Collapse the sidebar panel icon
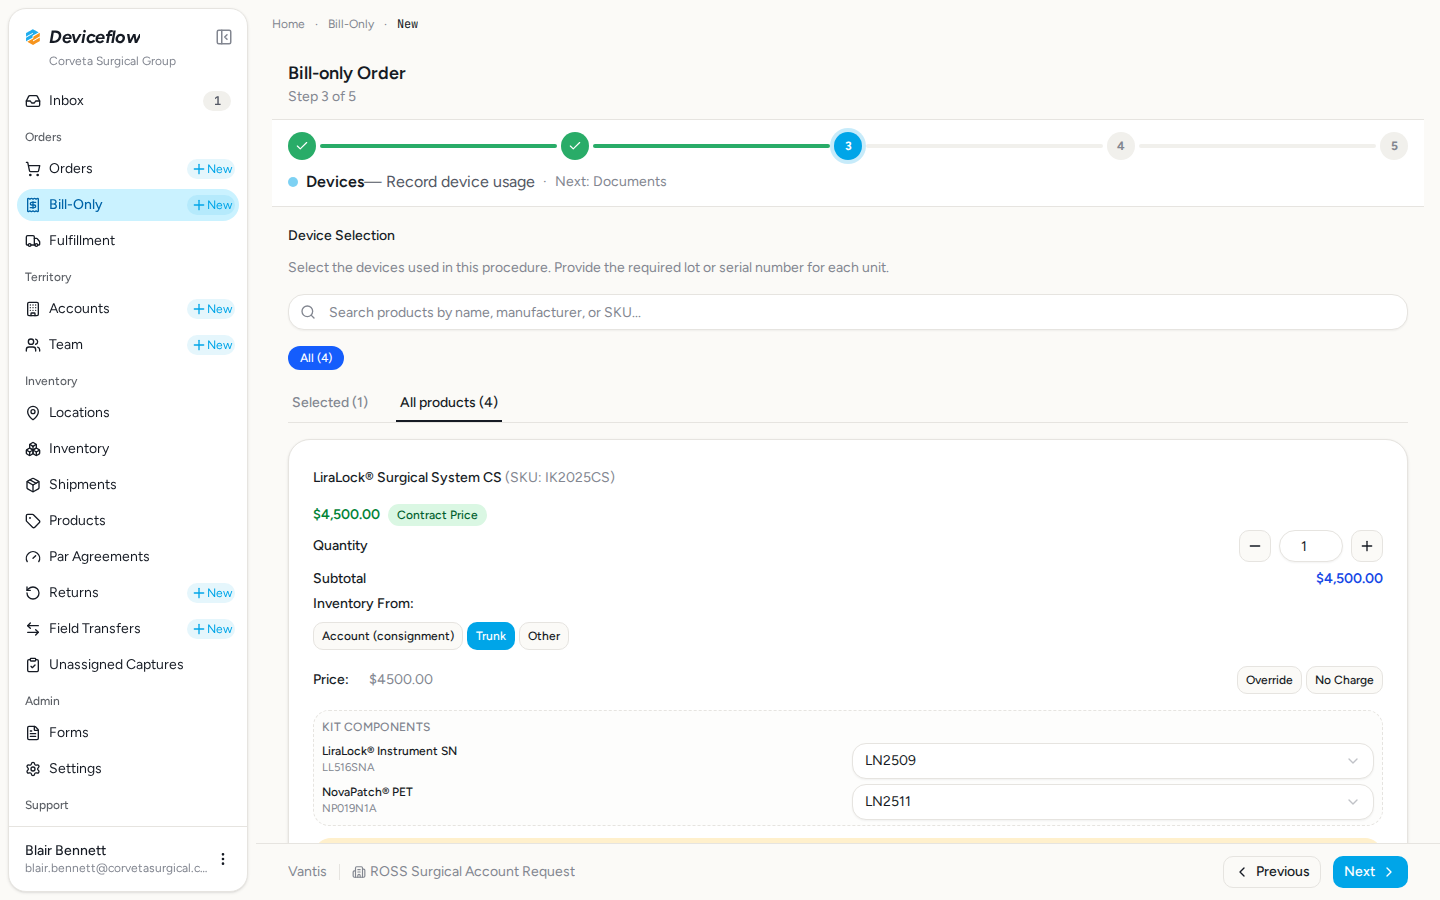The image size is (1440, 900). (x=224, y=37)
